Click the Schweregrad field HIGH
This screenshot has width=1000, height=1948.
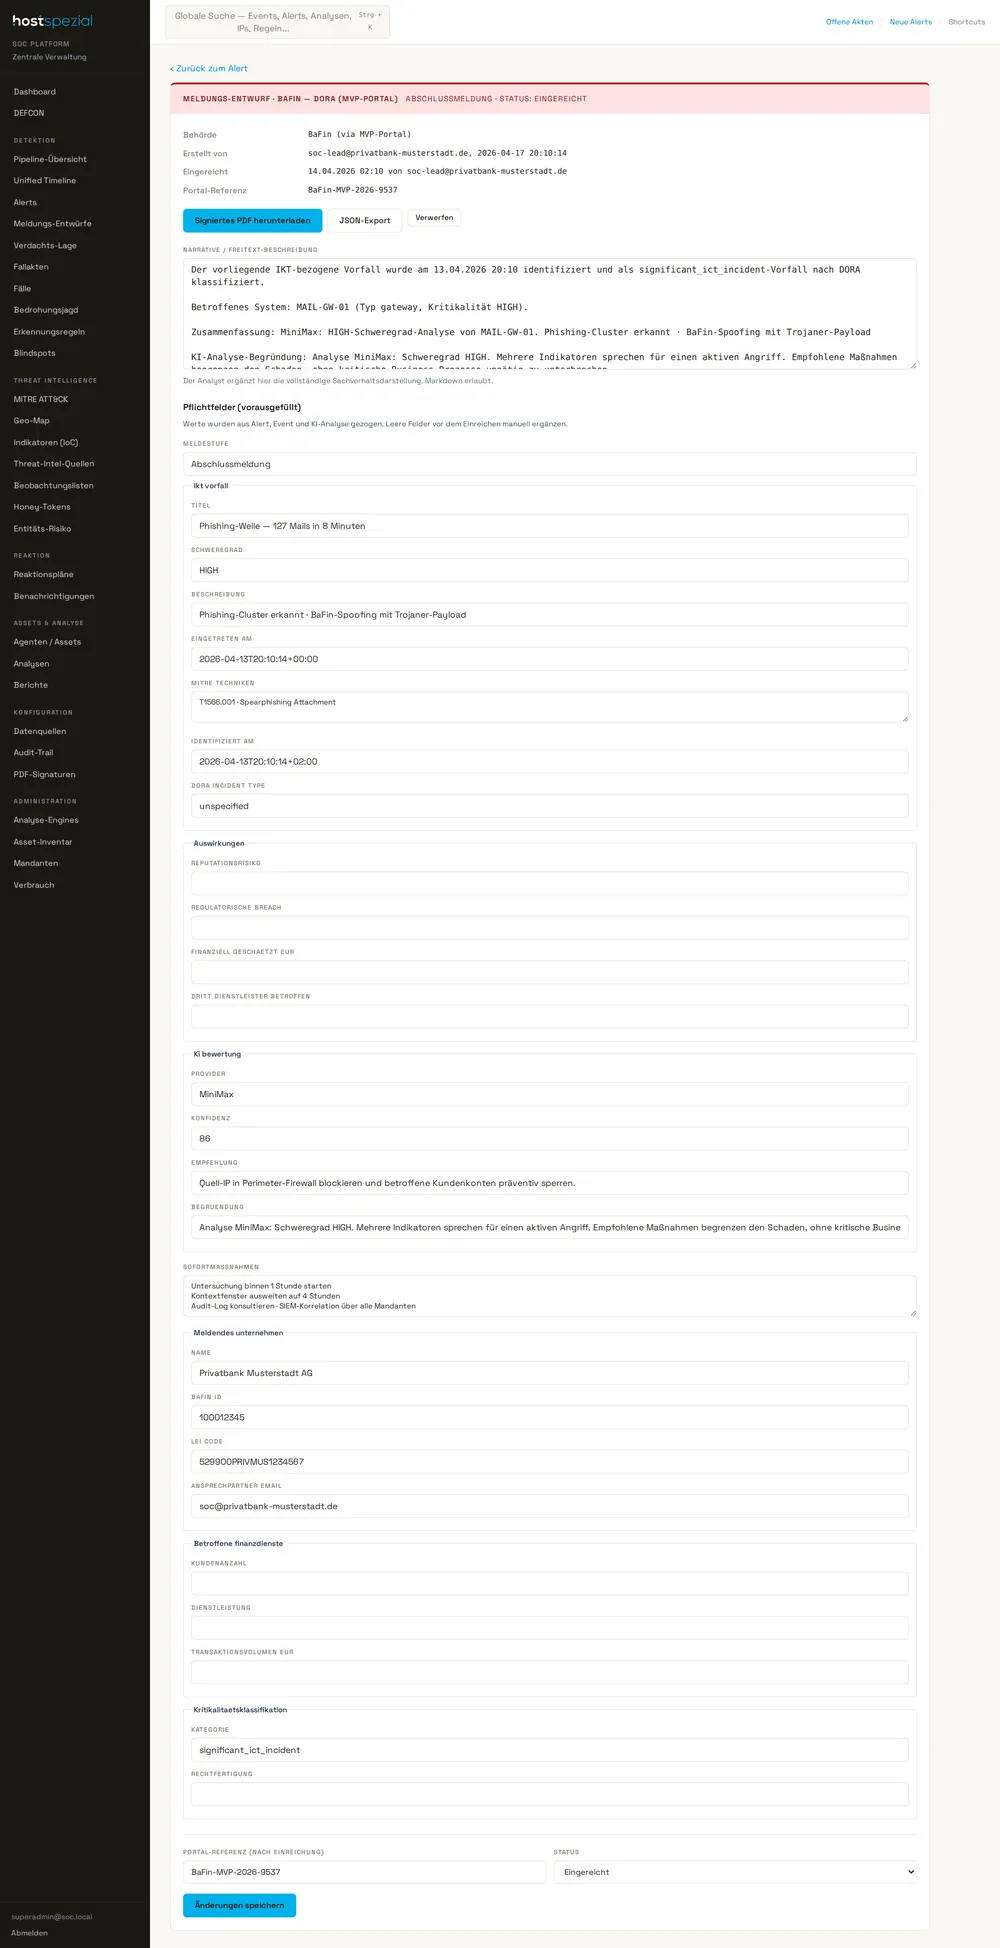point(550,570)
